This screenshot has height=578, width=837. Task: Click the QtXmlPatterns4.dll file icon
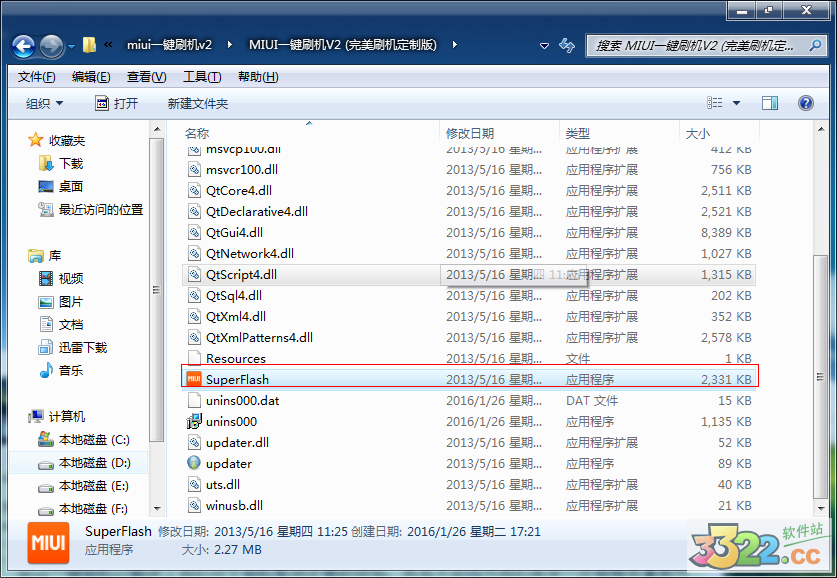click(x=194, y=337)
